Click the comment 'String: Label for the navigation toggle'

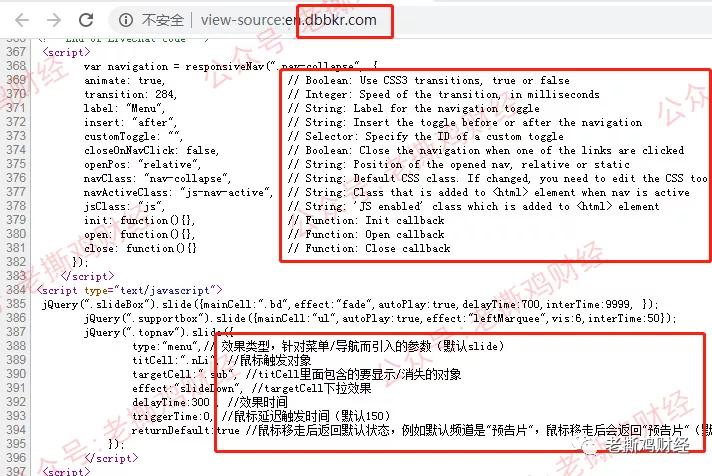click(x=414, y=109)
